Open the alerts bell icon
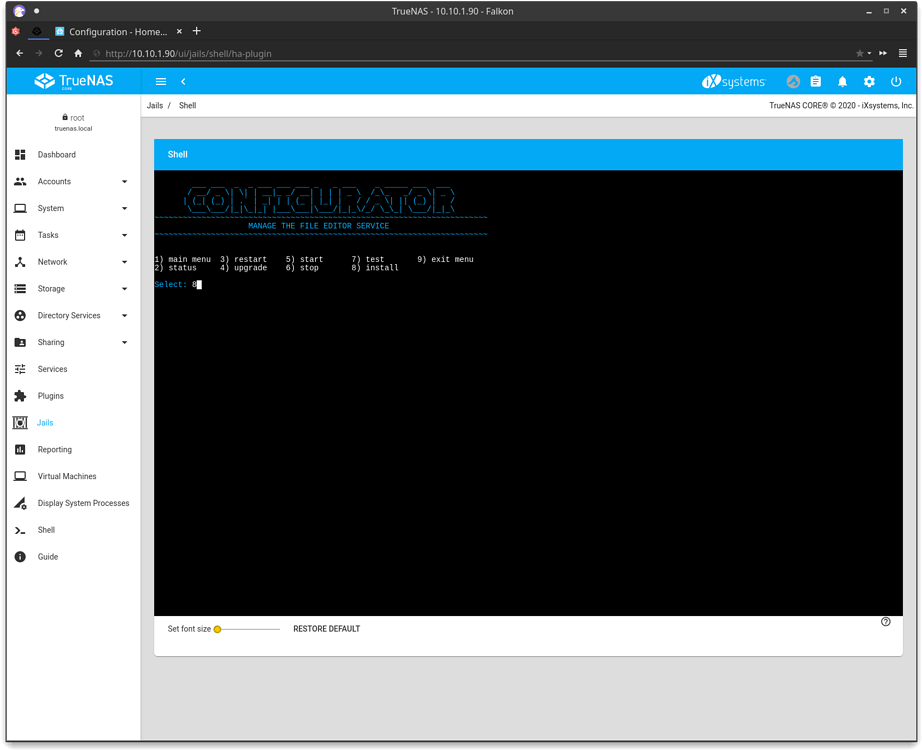Image resolution: width=922 pixels, height=750 pixels. (841, 81)
